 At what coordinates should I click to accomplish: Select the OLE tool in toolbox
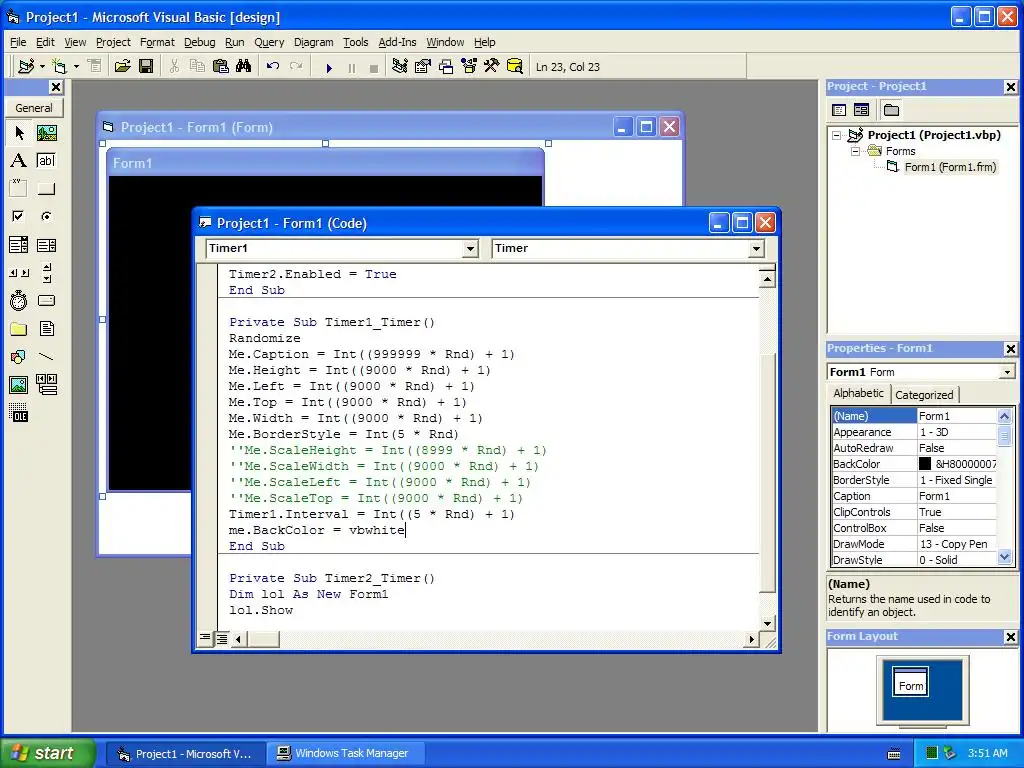click(19, 413)
